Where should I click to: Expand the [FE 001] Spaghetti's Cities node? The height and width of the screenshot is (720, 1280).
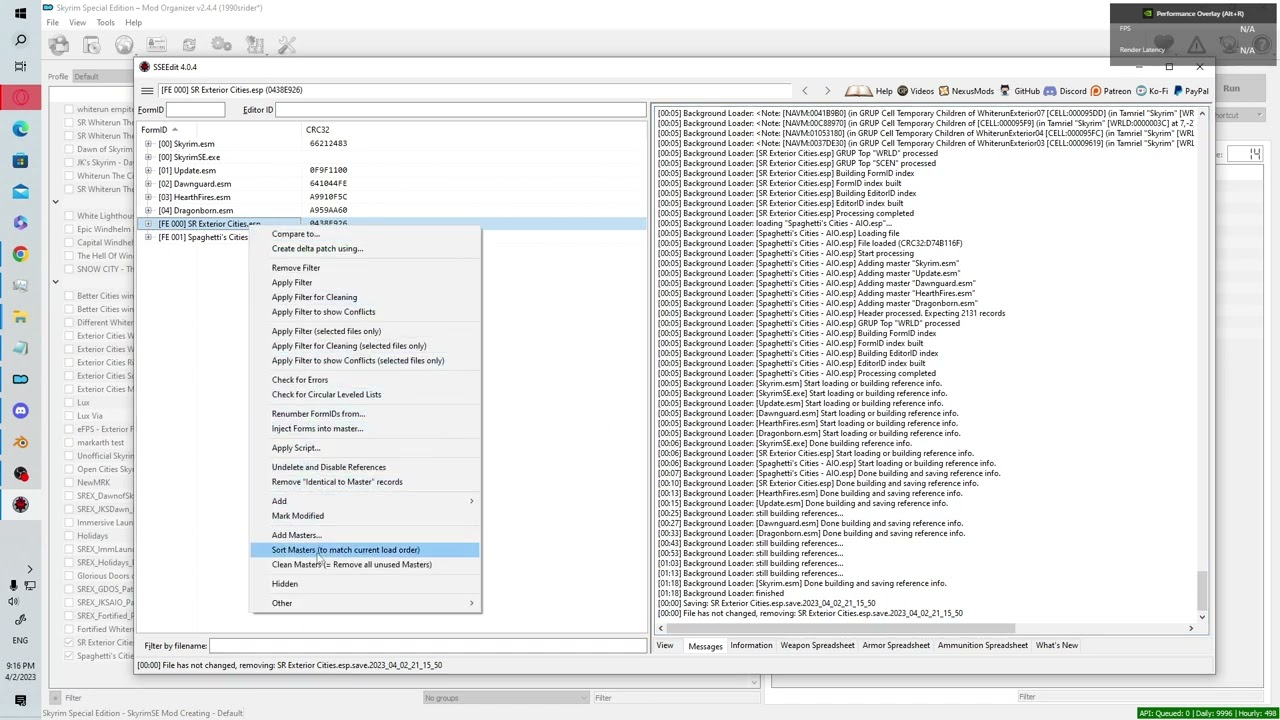[148, 237]
